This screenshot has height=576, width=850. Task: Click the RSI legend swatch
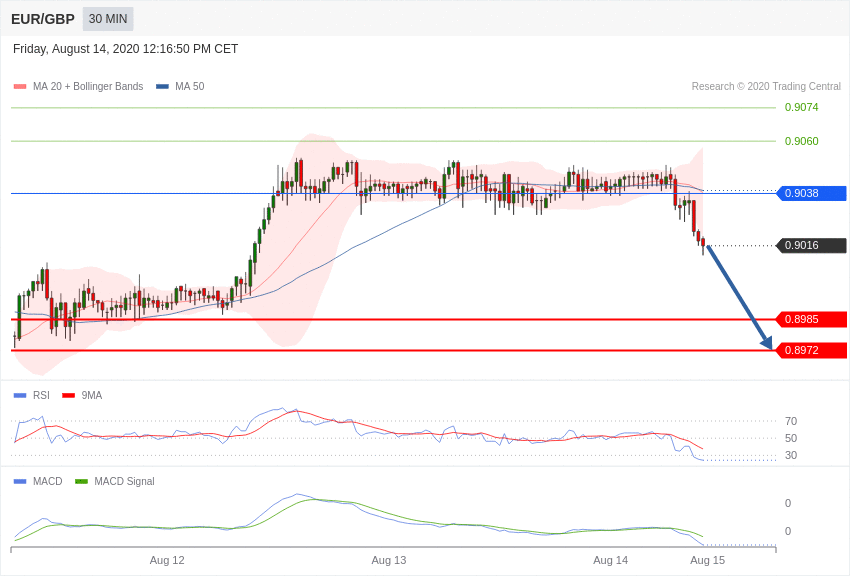20,396
